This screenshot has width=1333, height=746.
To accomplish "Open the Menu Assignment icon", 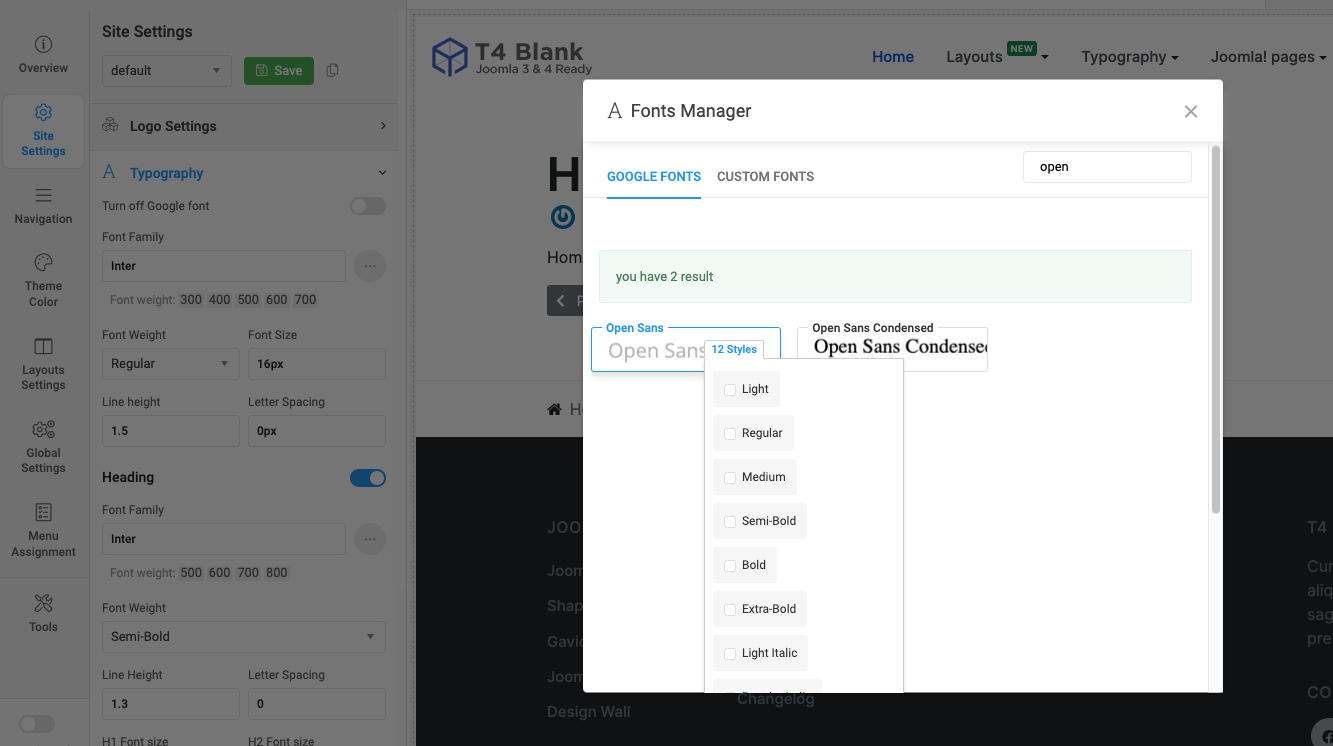I will tap(43, 513).
